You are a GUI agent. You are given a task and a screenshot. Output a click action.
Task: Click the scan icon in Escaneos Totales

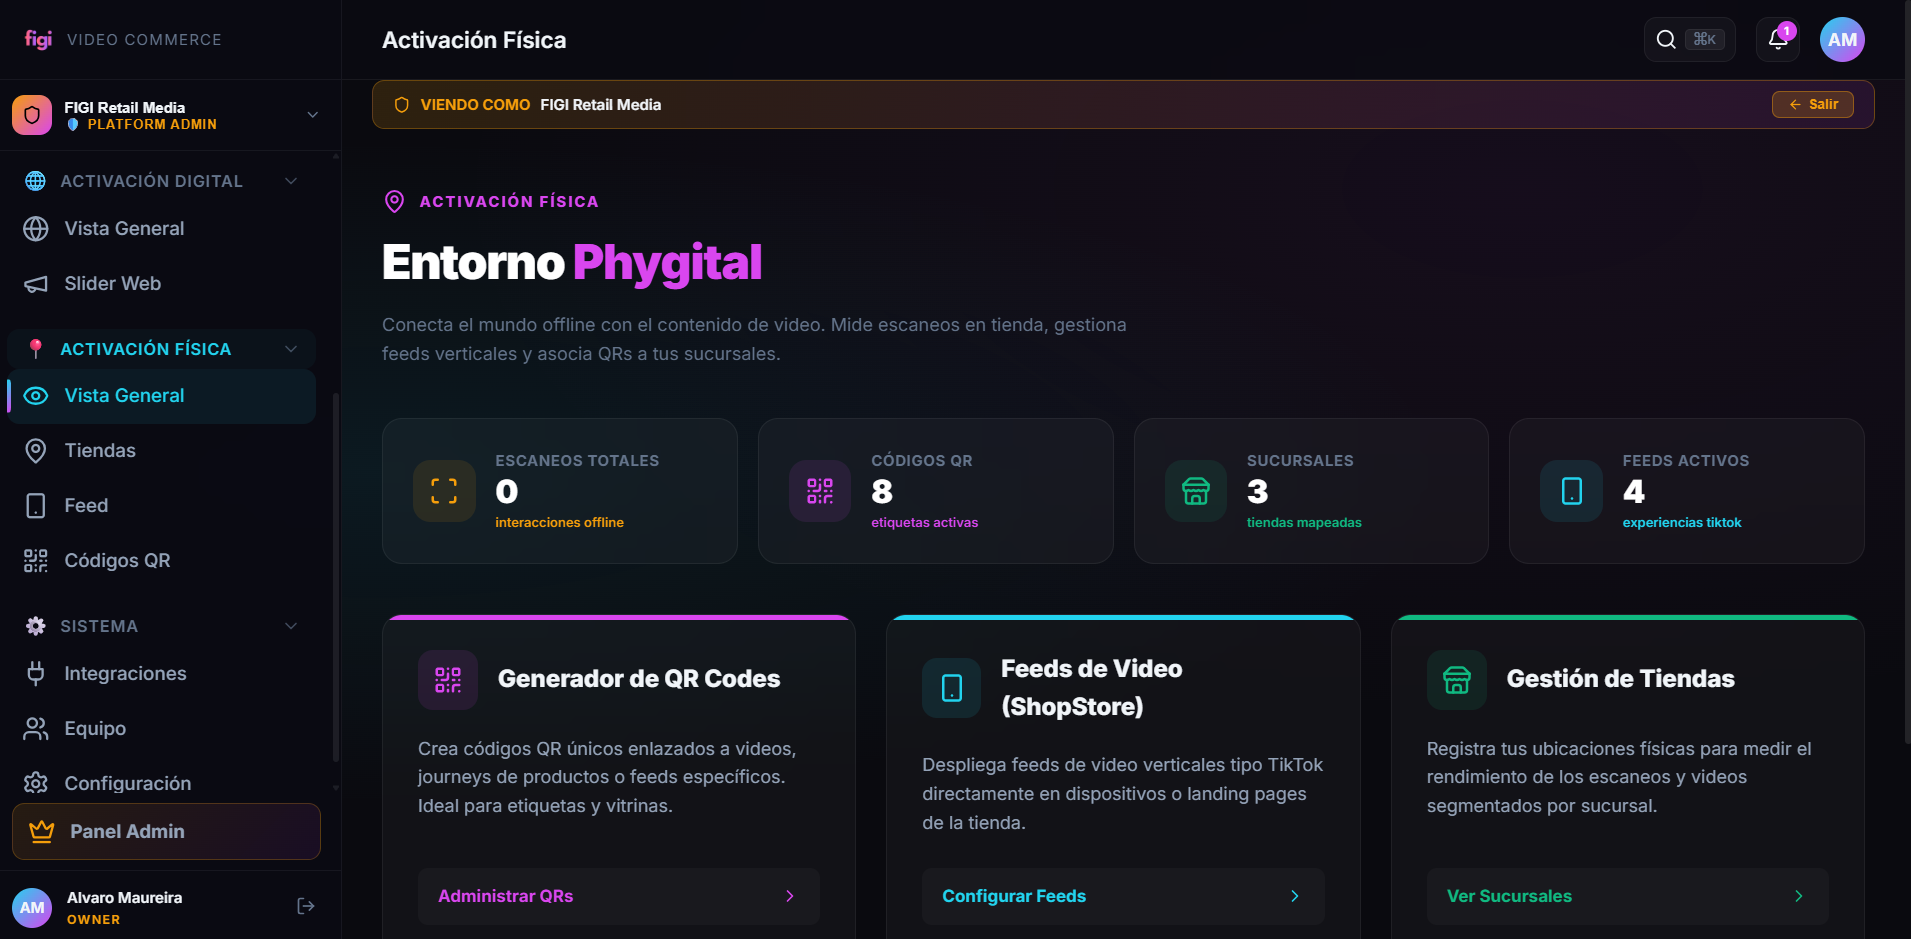click(444, 491)
